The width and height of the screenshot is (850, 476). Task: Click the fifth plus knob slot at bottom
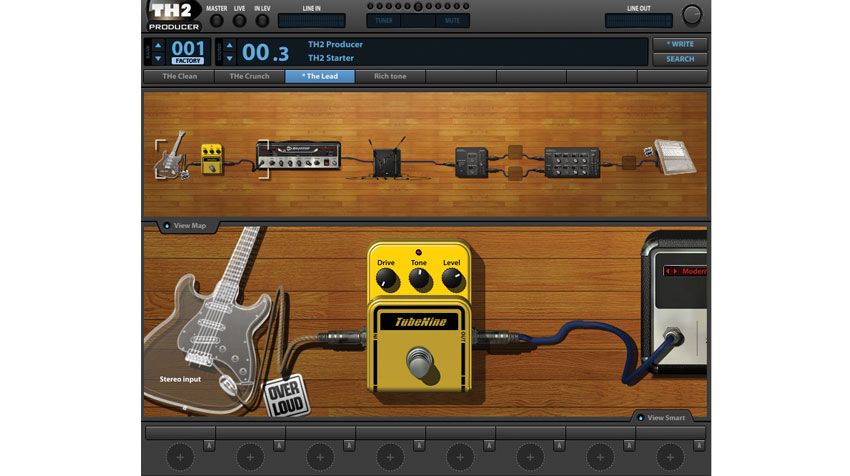pos(460,457)
